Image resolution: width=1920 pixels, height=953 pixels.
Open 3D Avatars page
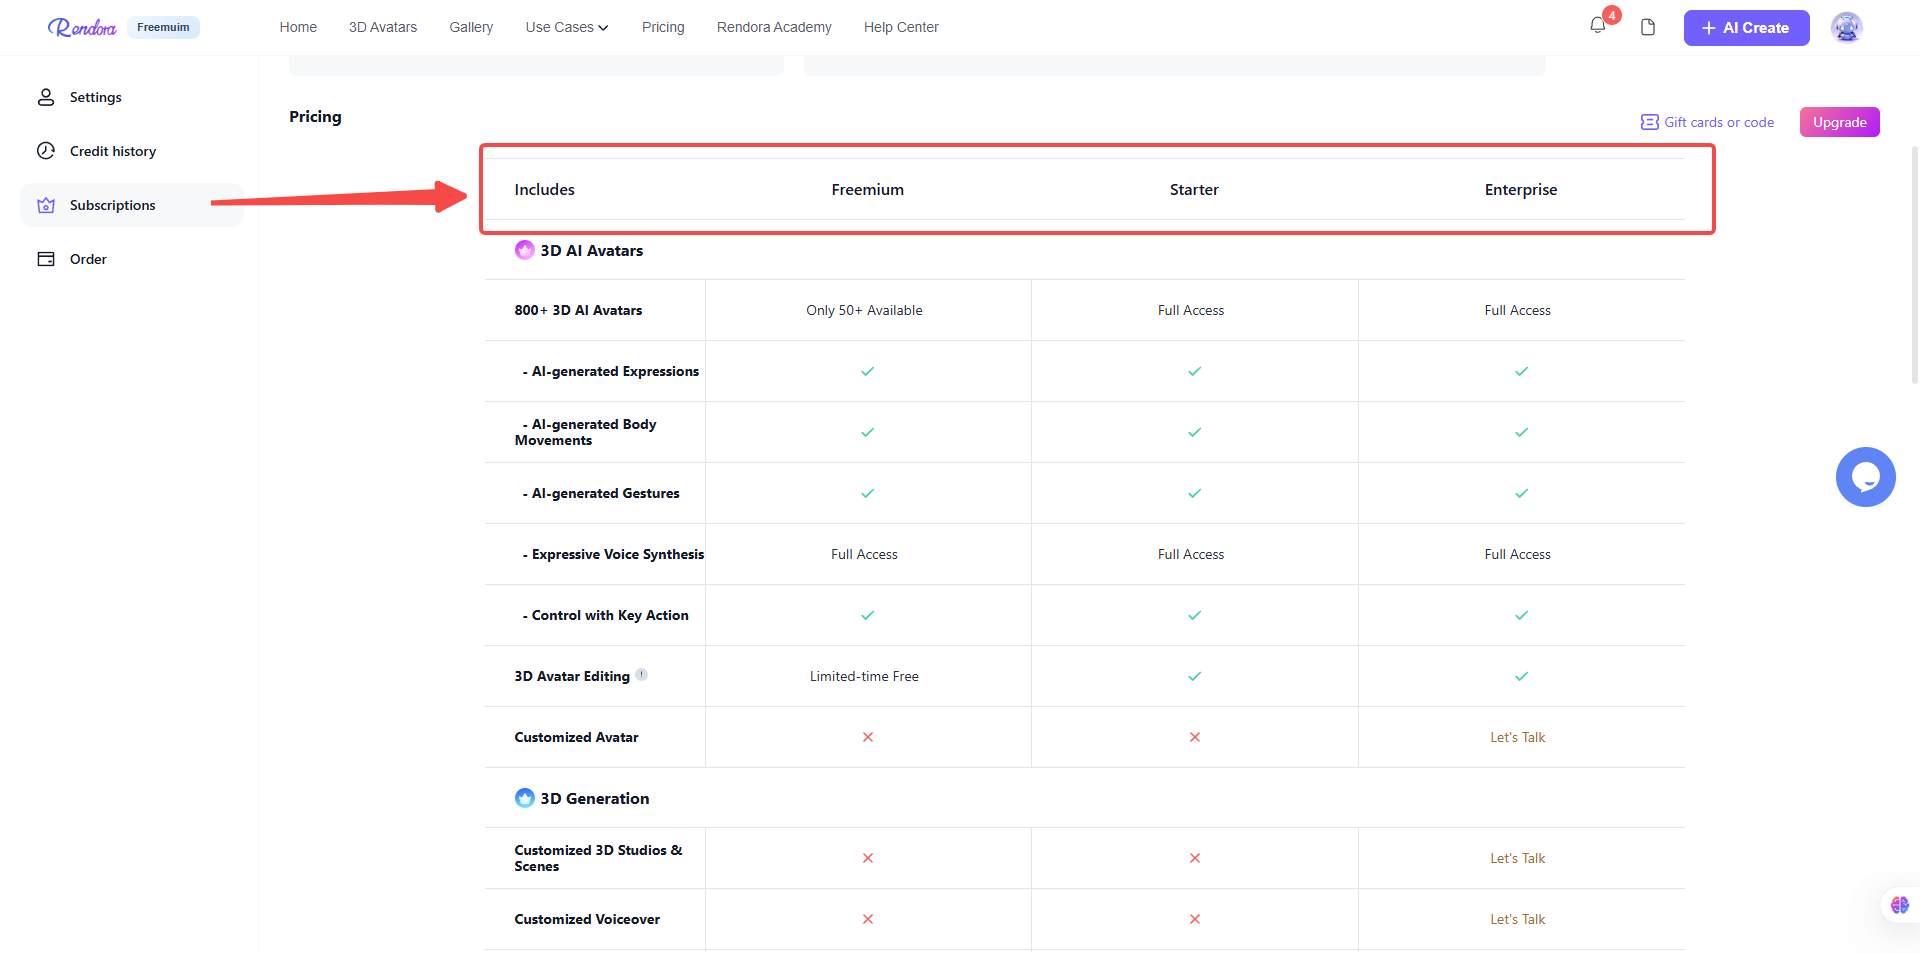click(x=383, y=27)
